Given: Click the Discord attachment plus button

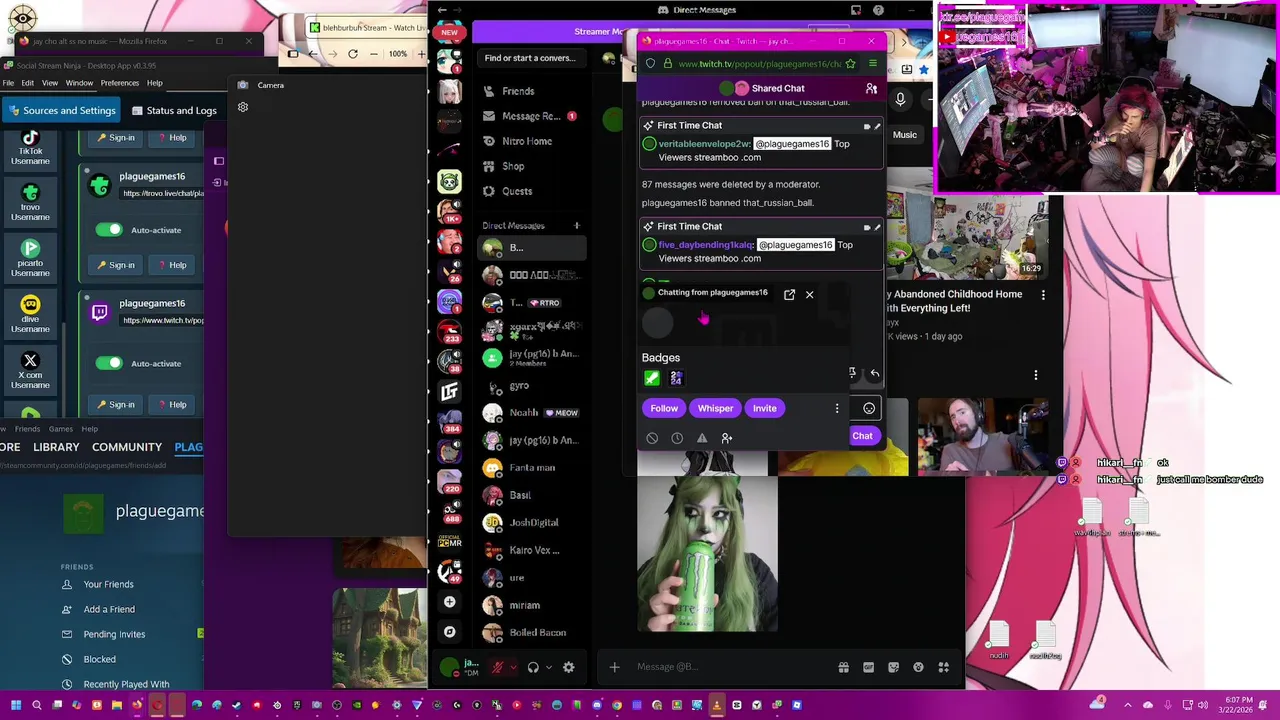Looking at the screenshot, I should coord(614,667).
